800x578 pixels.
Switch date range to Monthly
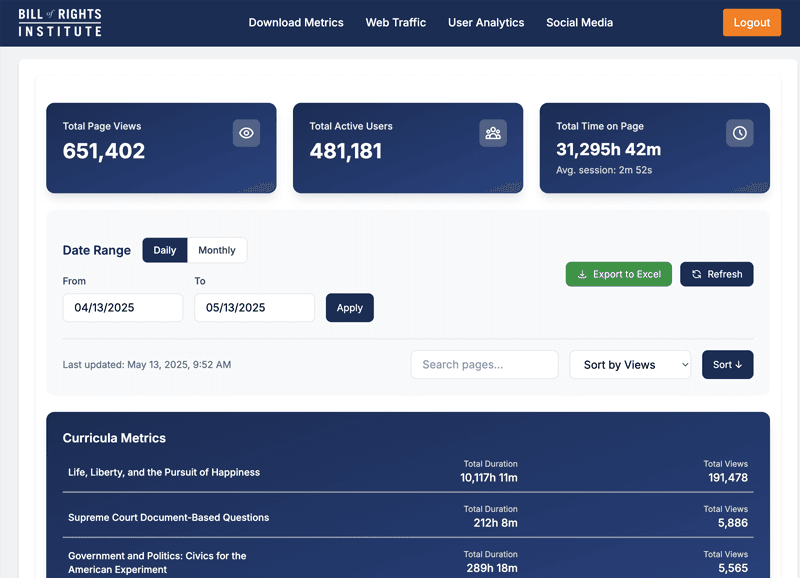click(x=217, y=250)
